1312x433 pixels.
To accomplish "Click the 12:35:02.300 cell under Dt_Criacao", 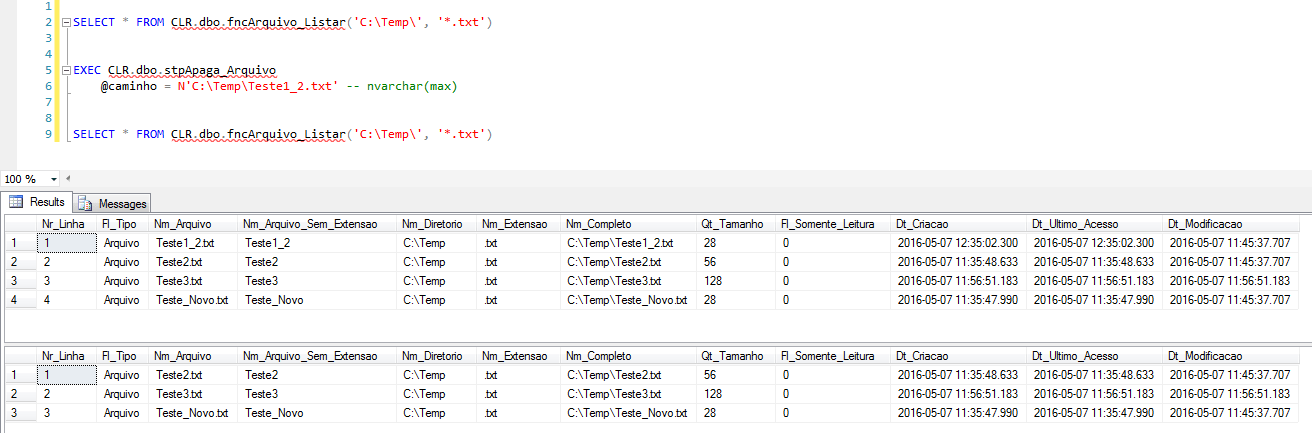I will [x=959, y=242].
